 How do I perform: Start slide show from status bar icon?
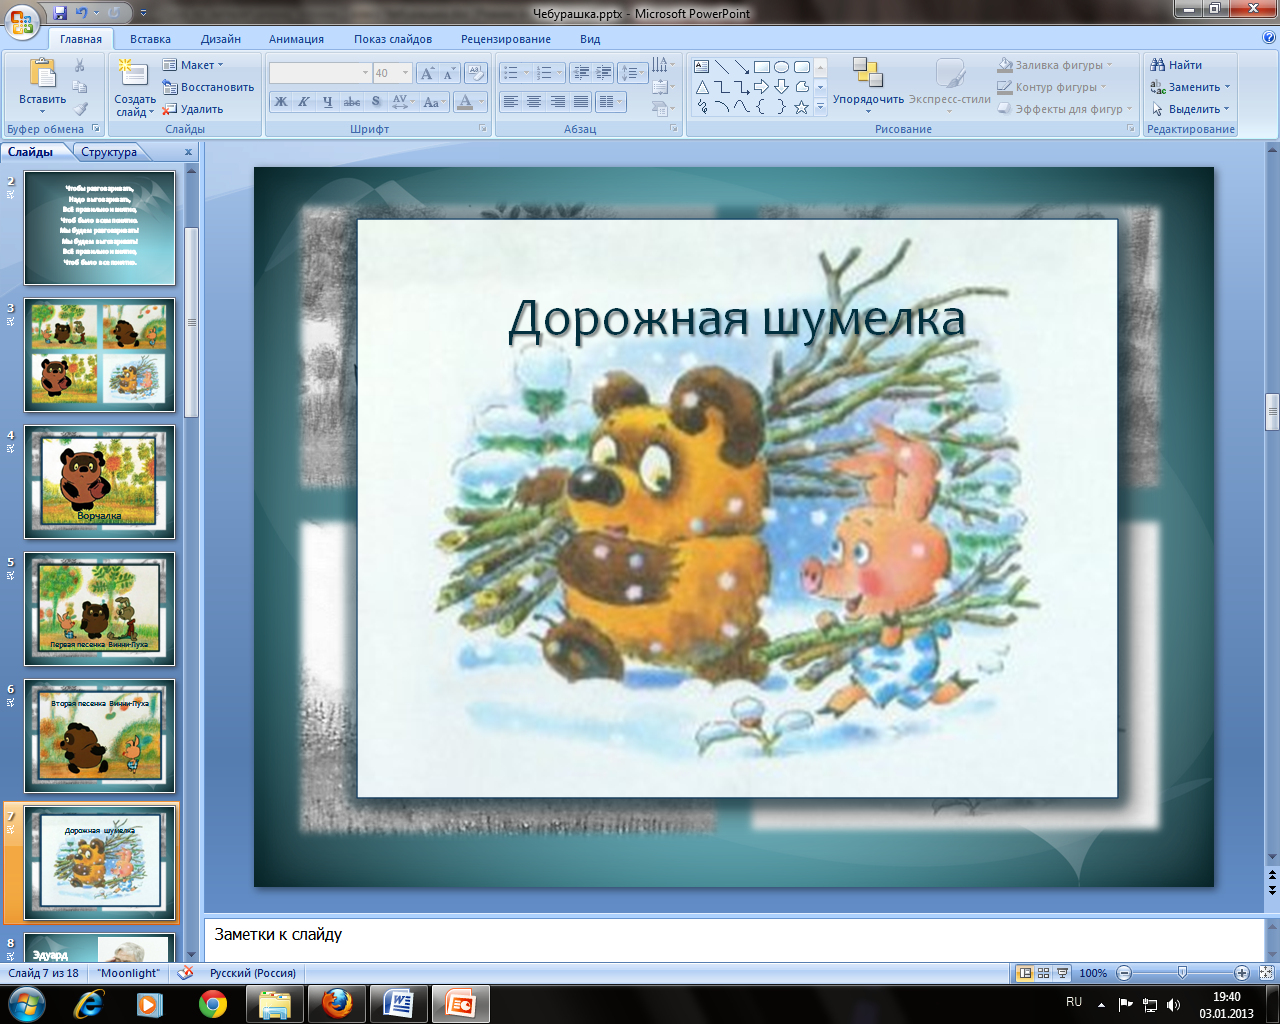point(1062,973)
